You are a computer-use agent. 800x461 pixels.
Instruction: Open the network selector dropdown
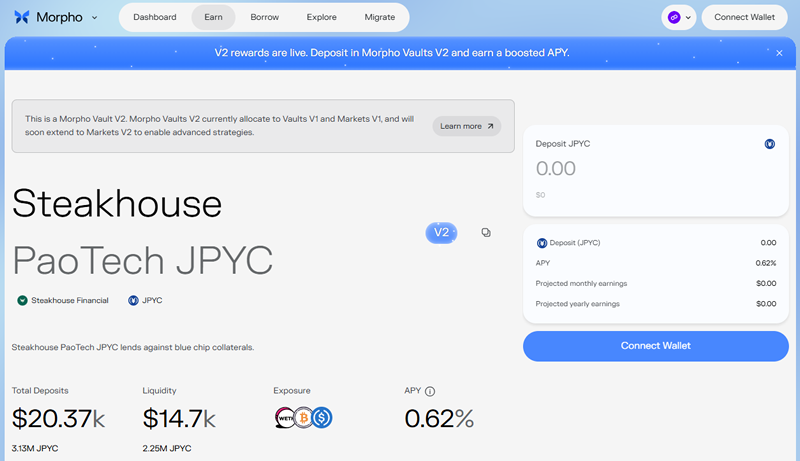pyautogui.click(x=679, y=17)
